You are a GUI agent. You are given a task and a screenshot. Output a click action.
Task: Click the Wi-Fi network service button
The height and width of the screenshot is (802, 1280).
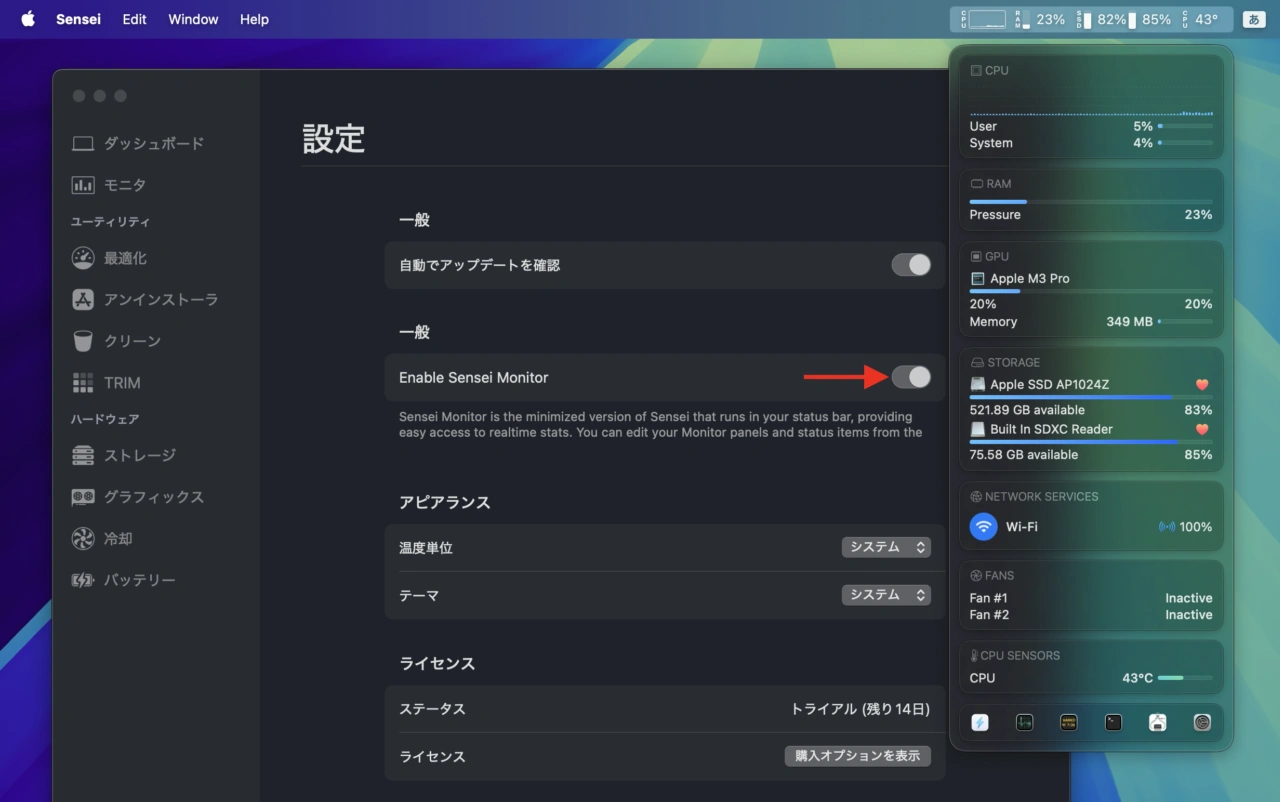point(984,526)
